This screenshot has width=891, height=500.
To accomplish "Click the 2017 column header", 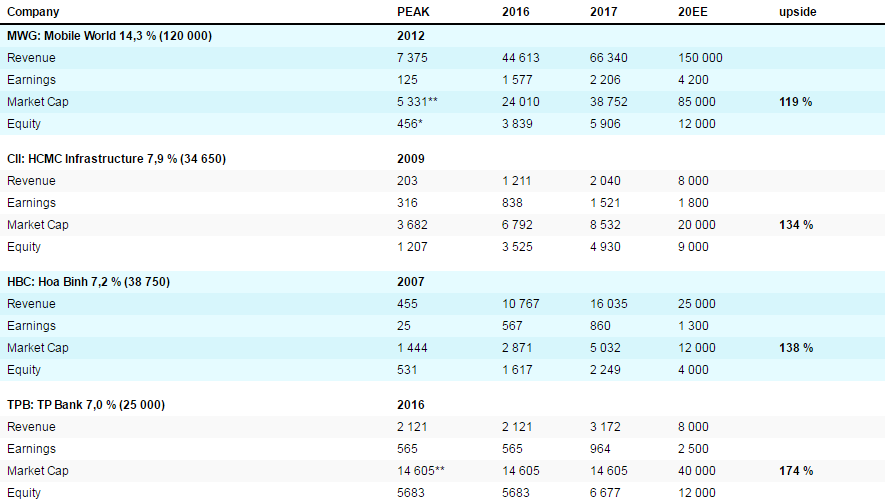I will click(604, 12).
